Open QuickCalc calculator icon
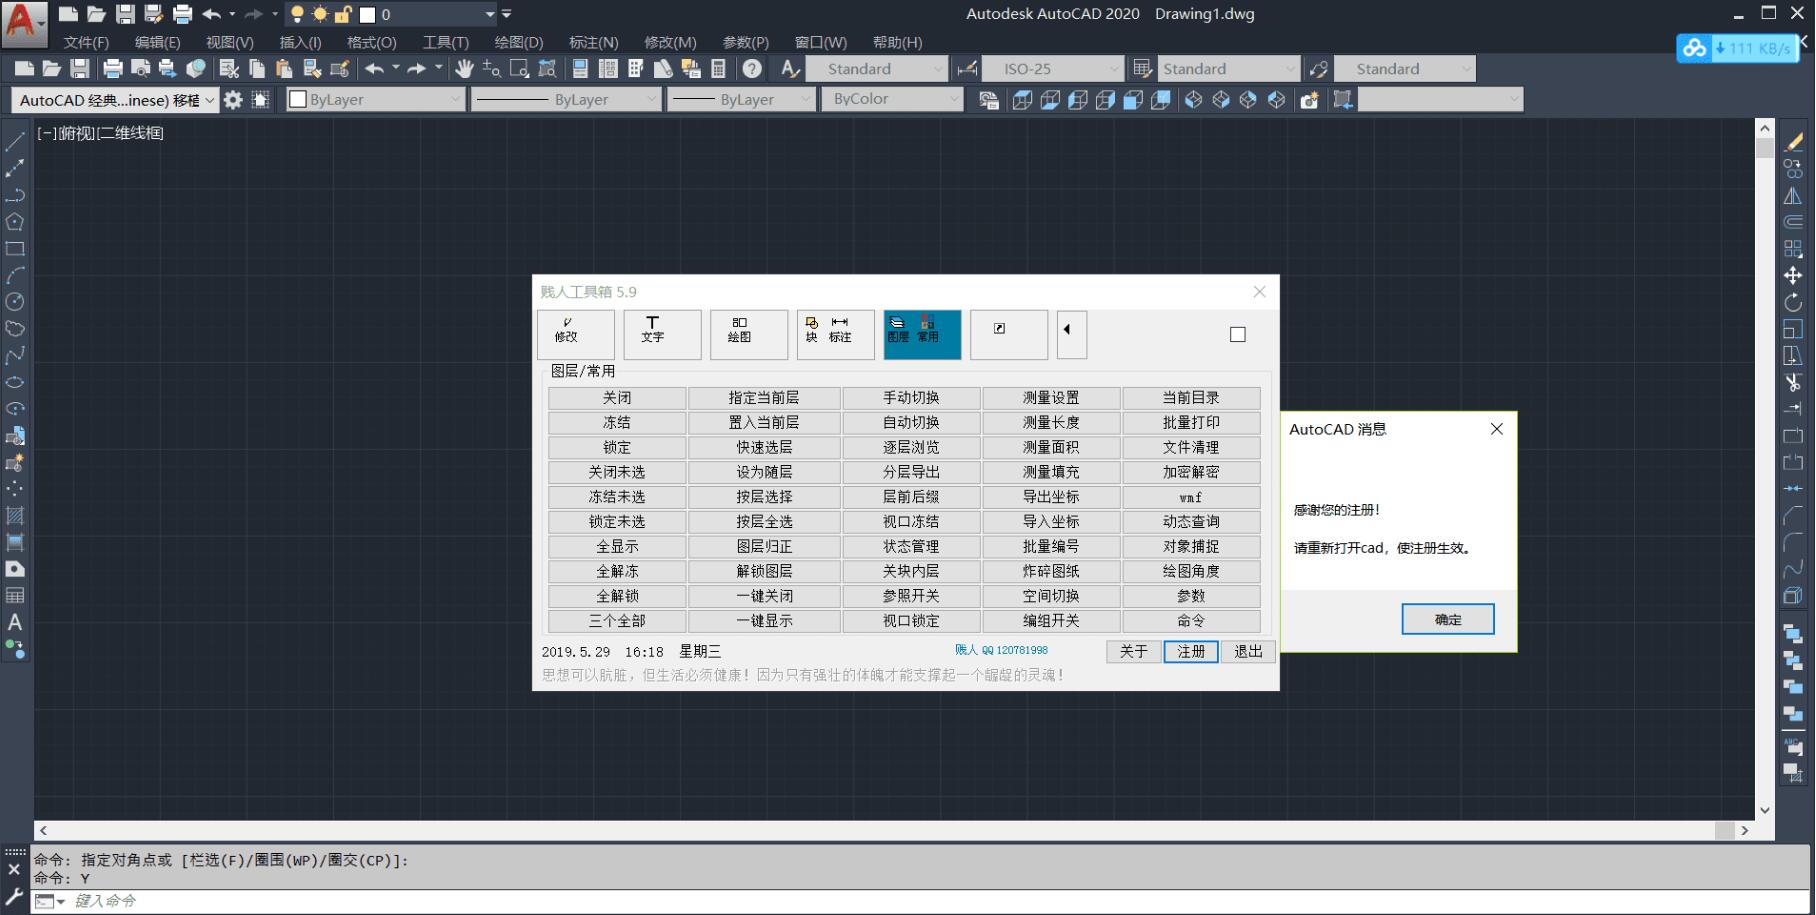Image resolution: width=1816 pixels, height=915 pixels. 718,68
